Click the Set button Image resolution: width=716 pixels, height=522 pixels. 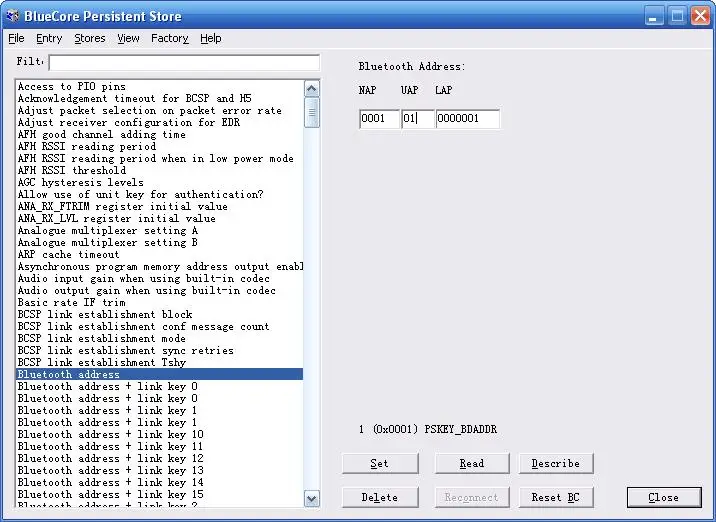tap(379, 464)
